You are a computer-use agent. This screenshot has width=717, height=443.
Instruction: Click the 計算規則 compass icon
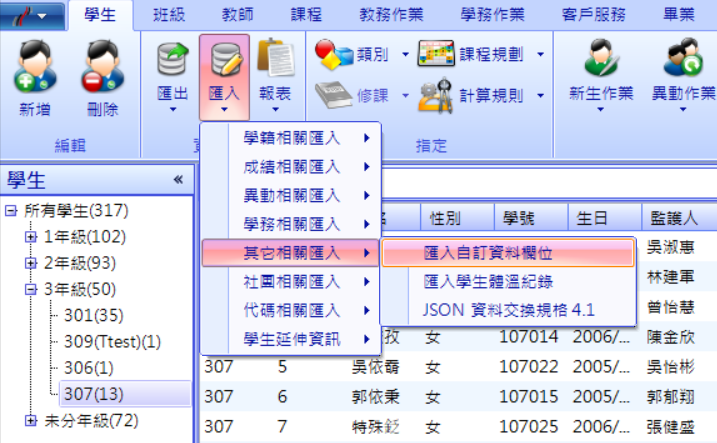(436, 95)
